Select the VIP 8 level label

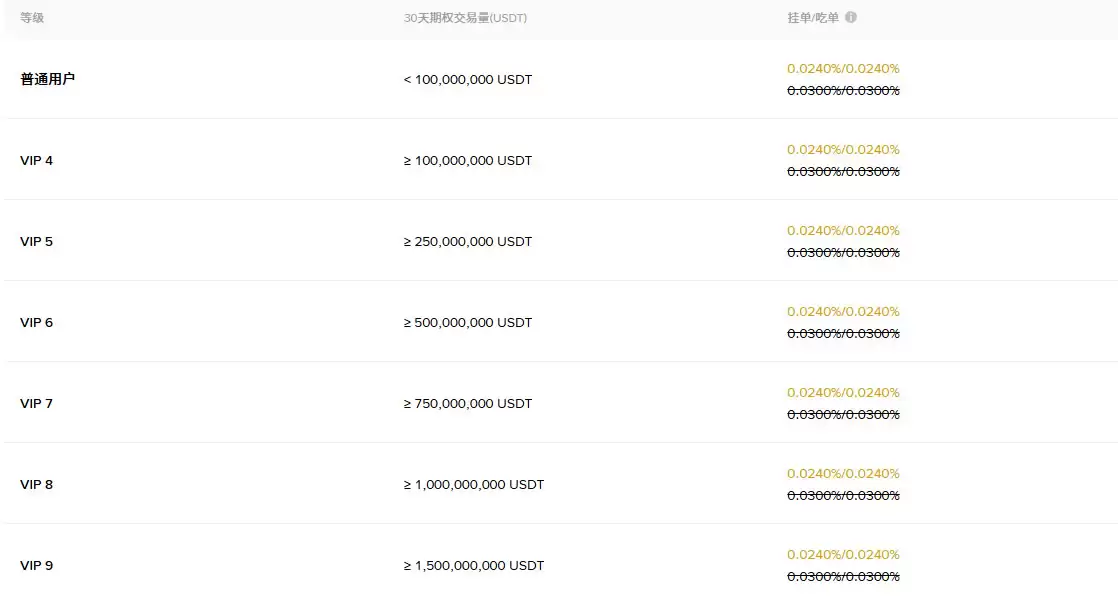[x=37, y=484]
